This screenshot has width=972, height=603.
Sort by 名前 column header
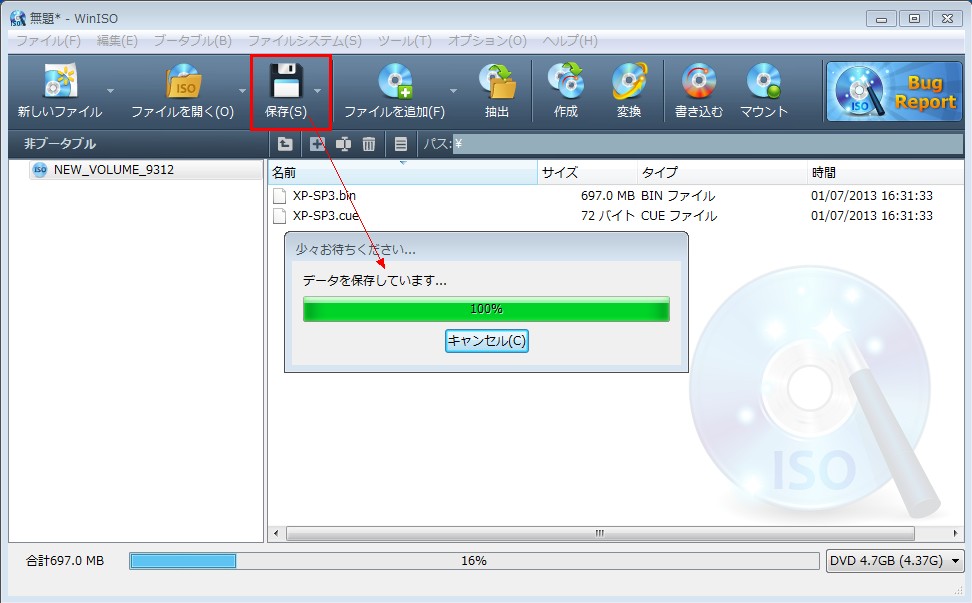tap(403, 172)
